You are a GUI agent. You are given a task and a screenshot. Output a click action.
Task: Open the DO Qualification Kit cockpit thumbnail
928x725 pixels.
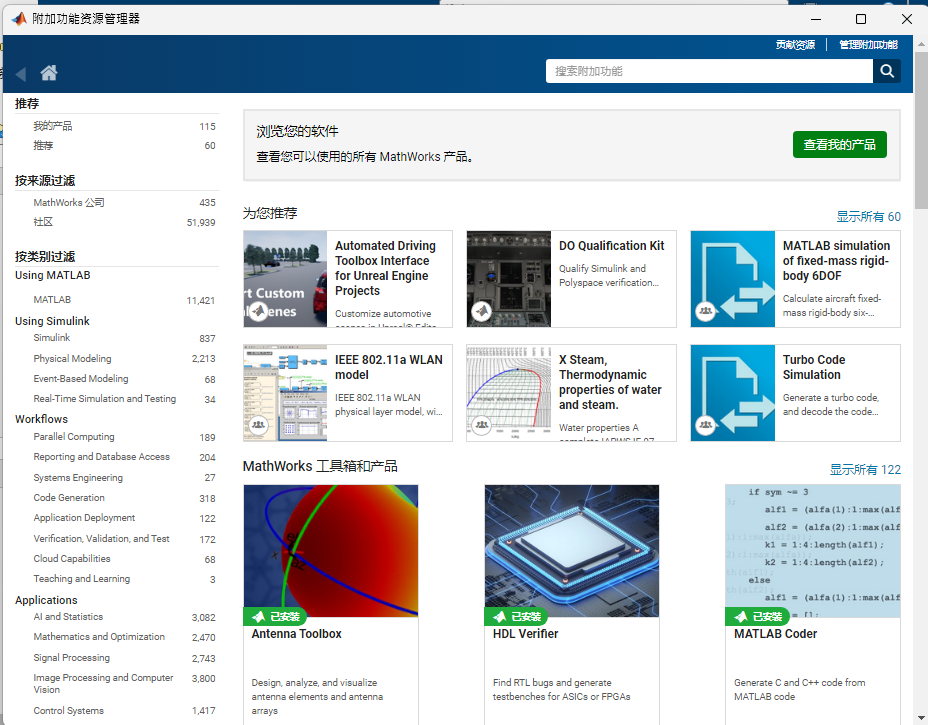509,279
